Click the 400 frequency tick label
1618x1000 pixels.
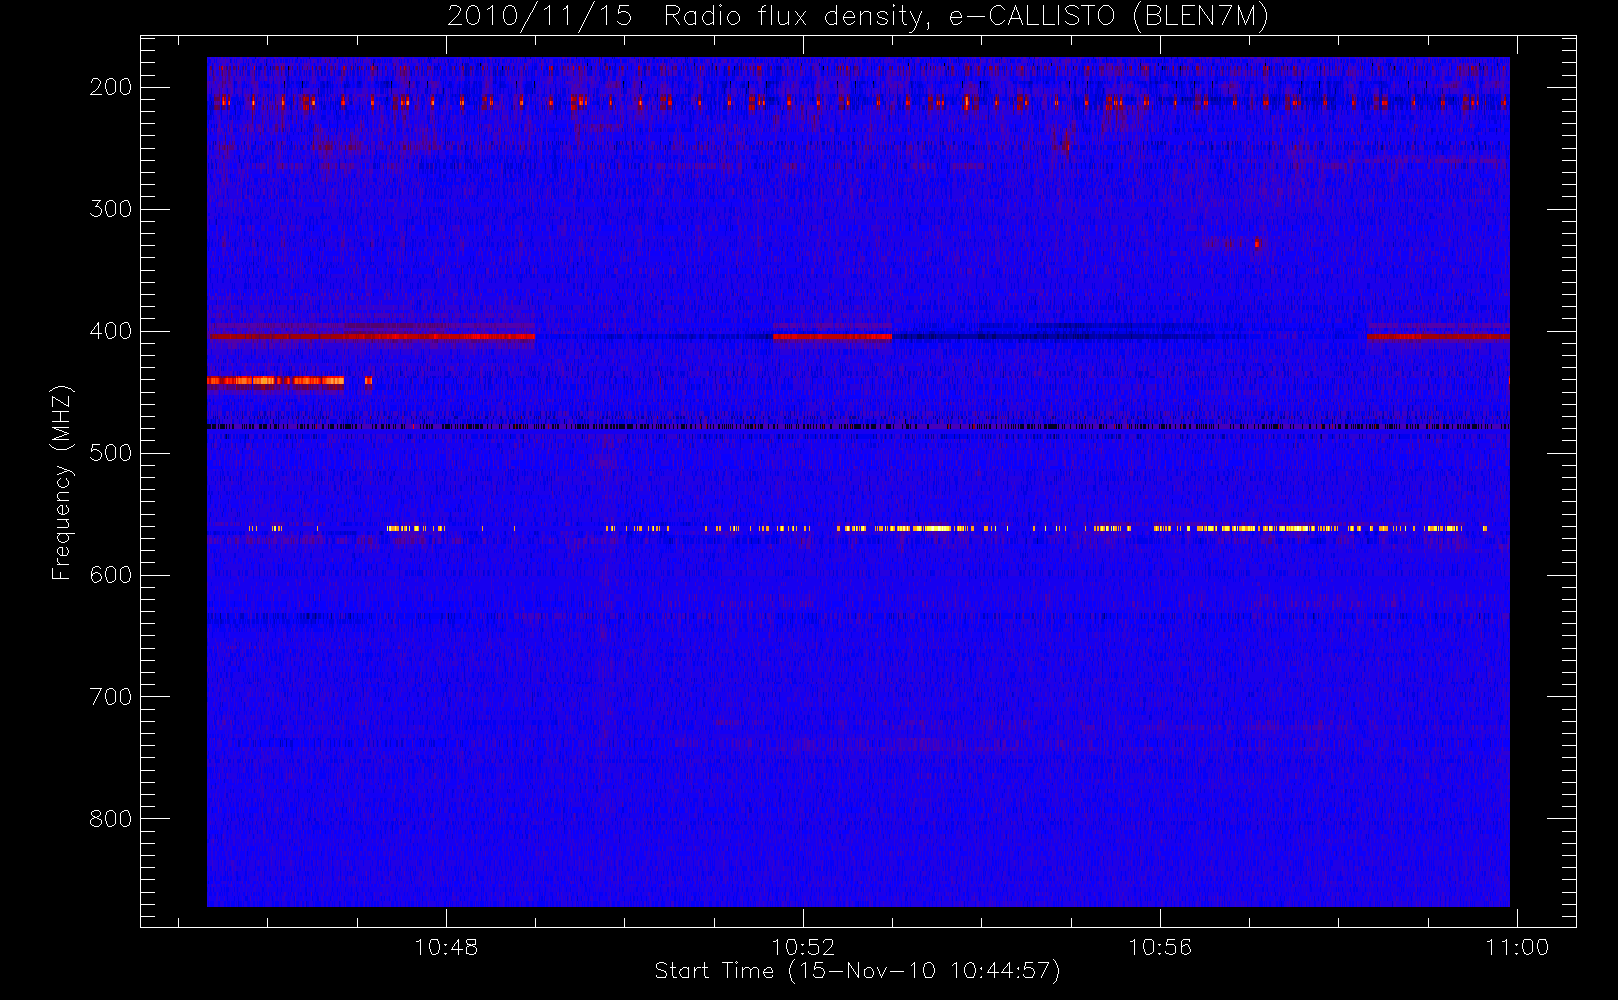(111, 331)
